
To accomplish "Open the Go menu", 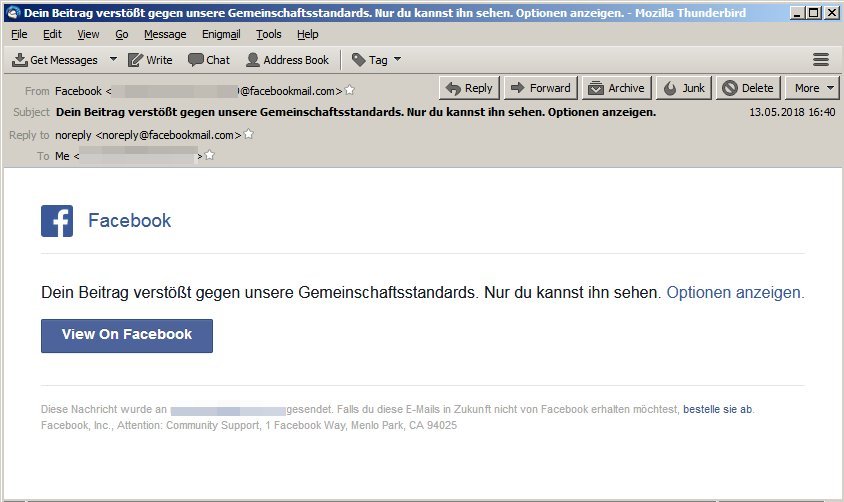I will coord(122,34).
